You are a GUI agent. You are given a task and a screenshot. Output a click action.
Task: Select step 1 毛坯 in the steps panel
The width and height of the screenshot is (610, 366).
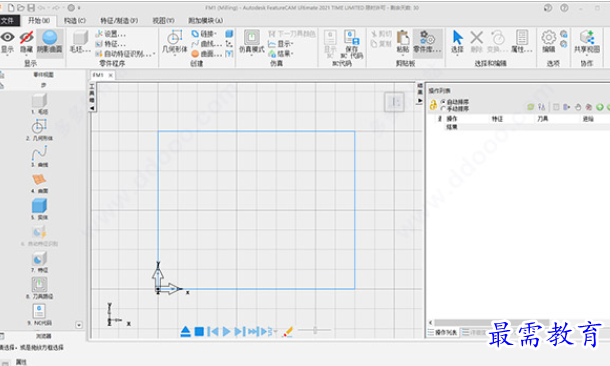click(39, 103)
